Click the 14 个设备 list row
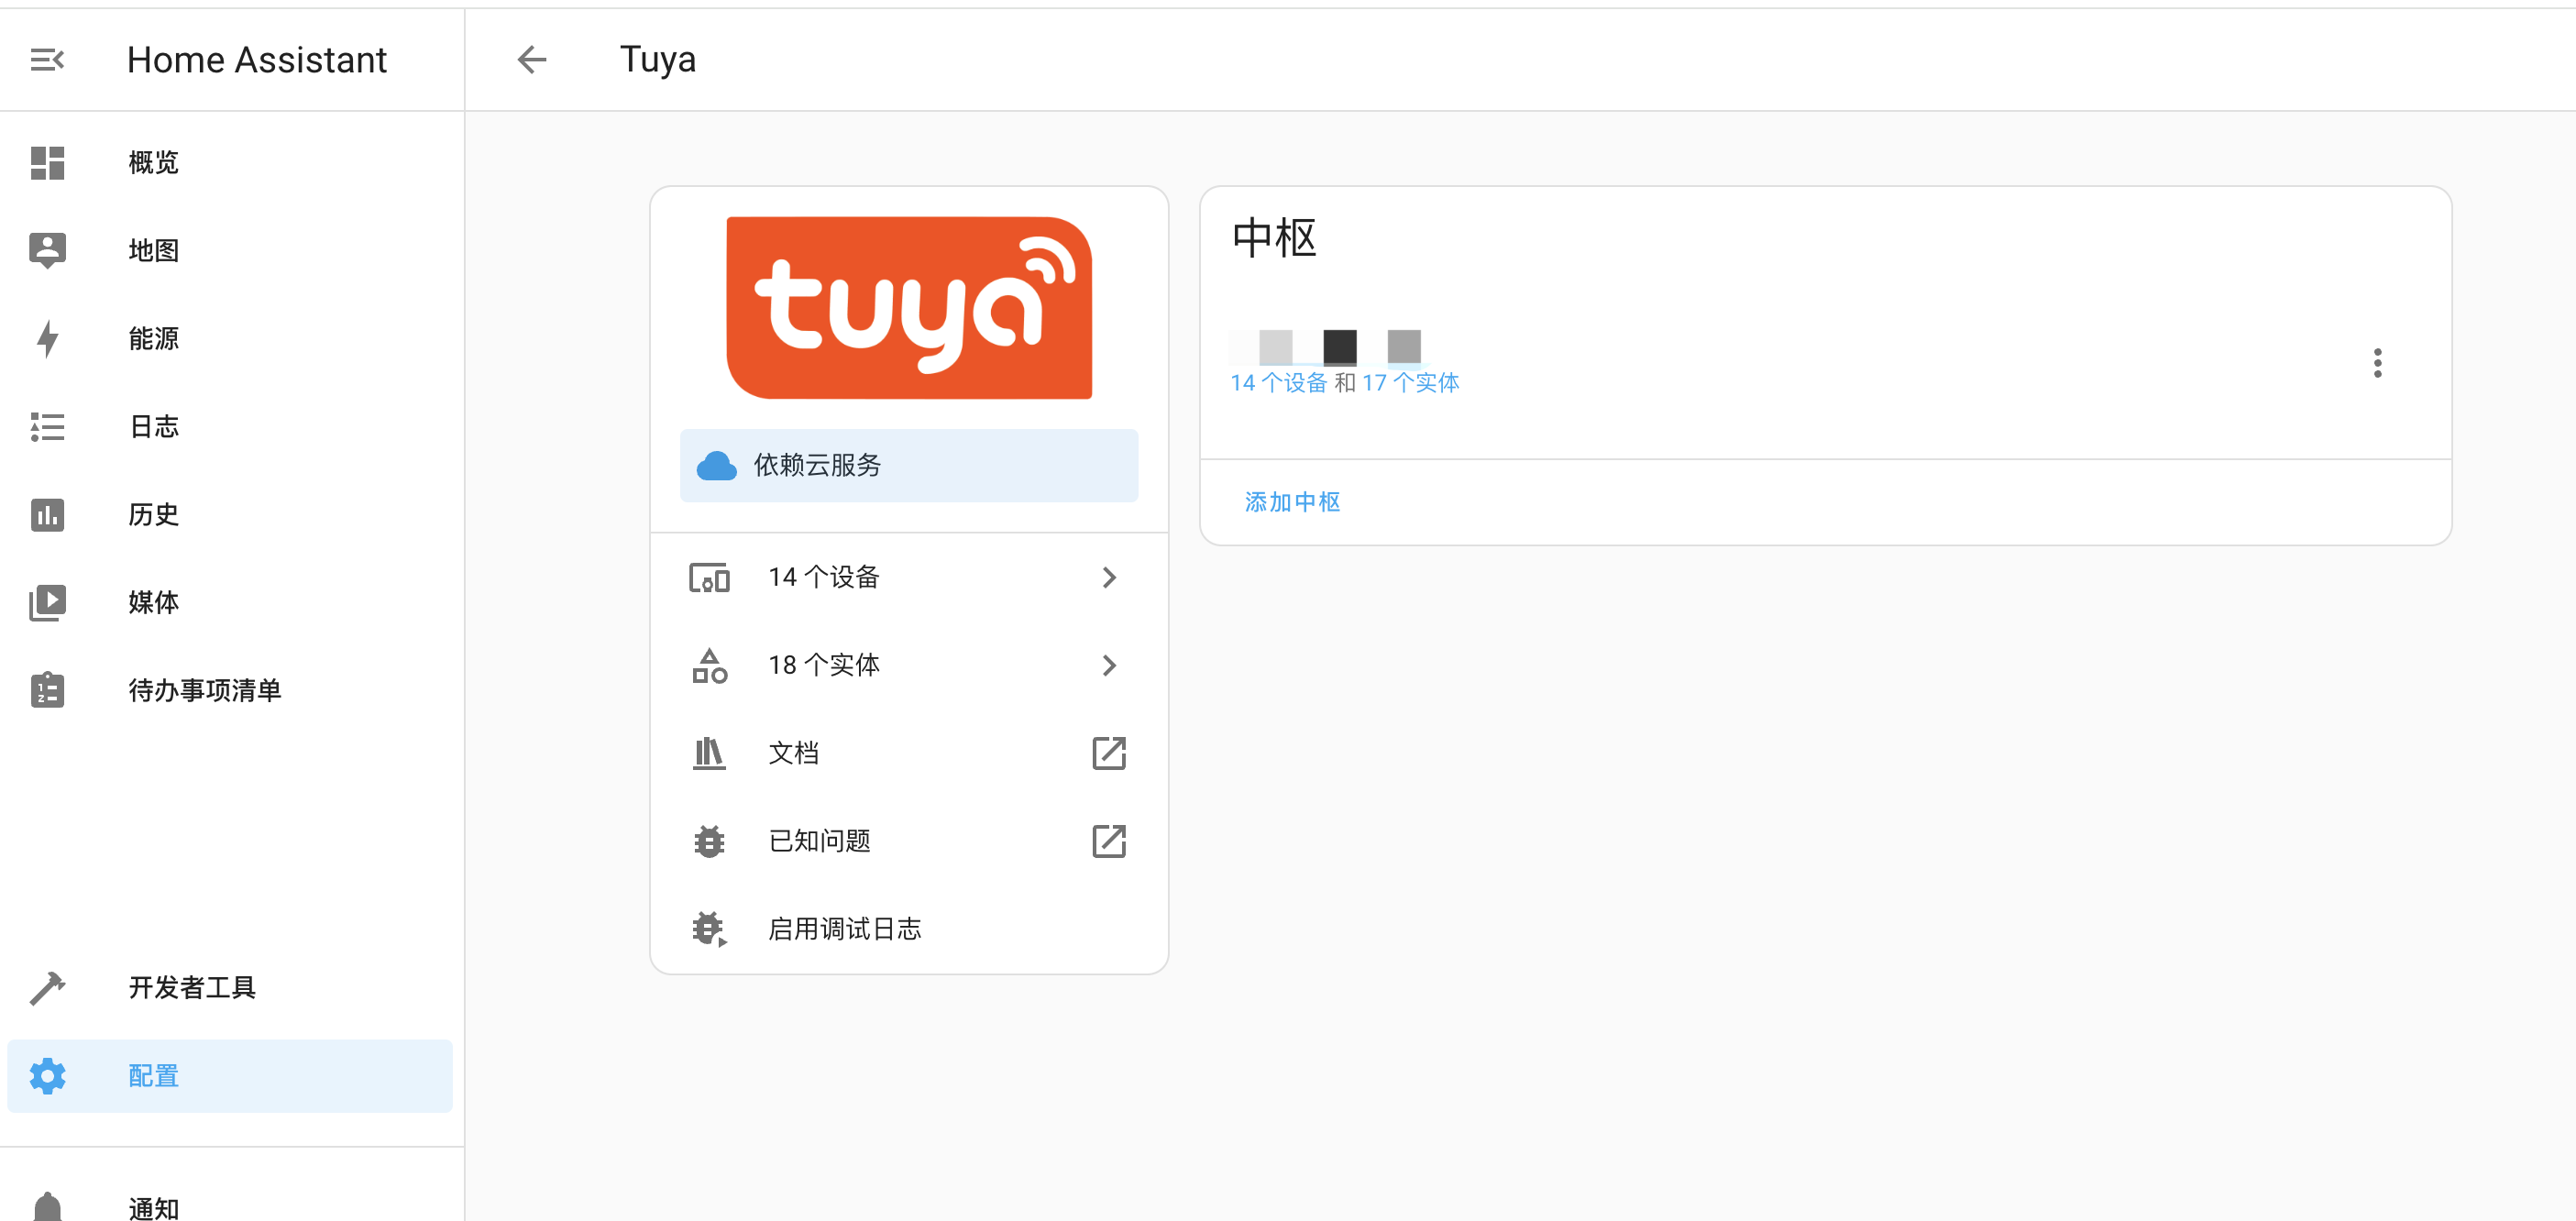 click(x=909, y=578)
